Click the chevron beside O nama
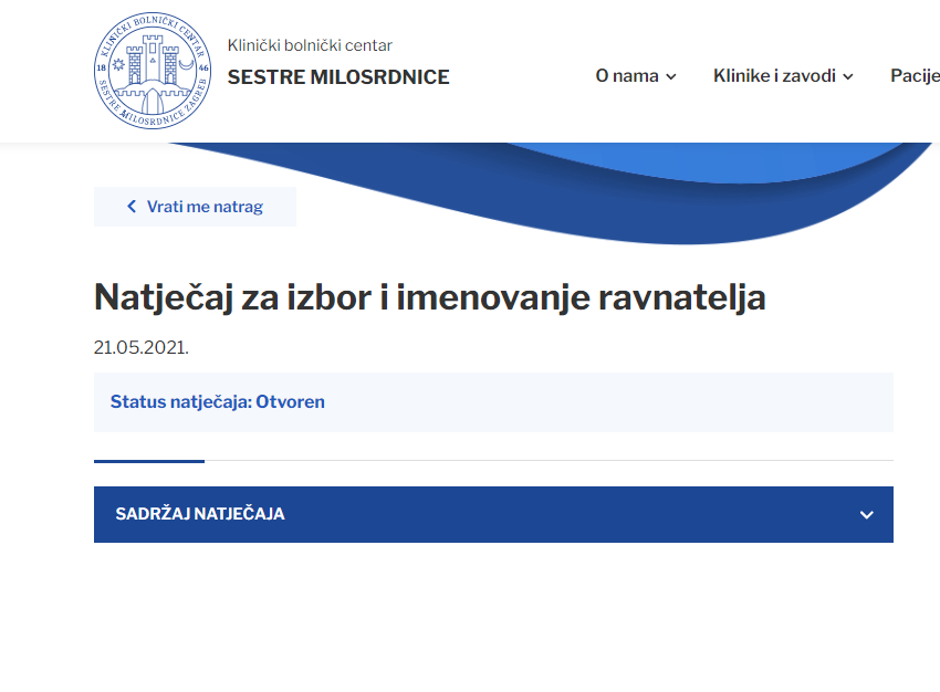The height and width of the screenshot is (692, 940). (x=671, y=77)
